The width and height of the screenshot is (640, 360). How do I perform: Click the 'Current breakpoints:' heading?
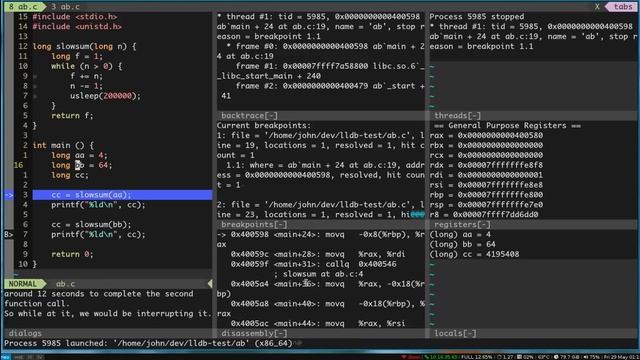(x=264, y=126)
